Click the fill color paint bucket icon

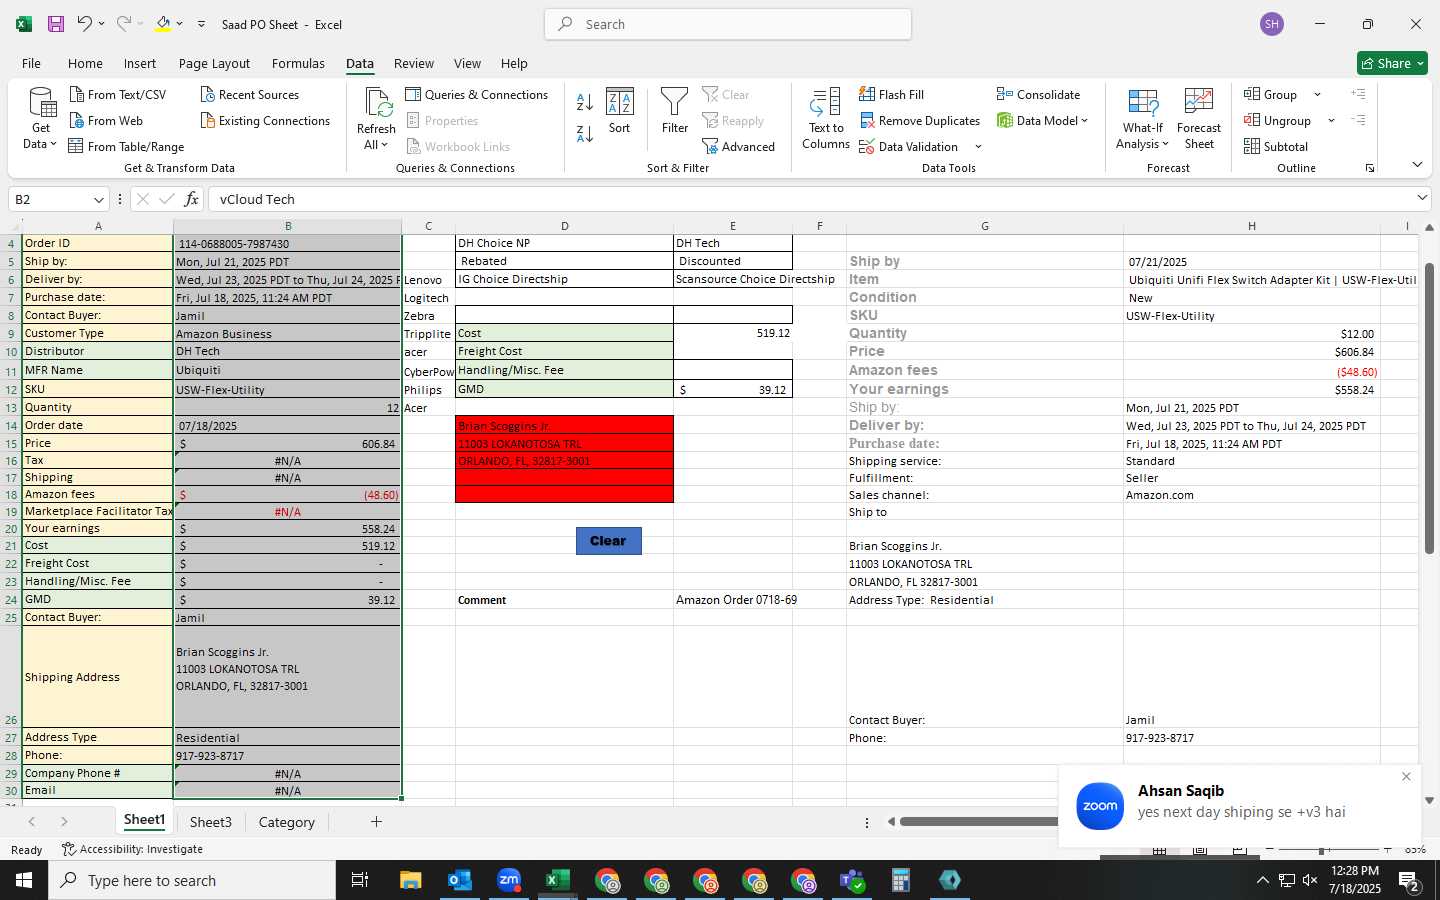coord(163,24)
